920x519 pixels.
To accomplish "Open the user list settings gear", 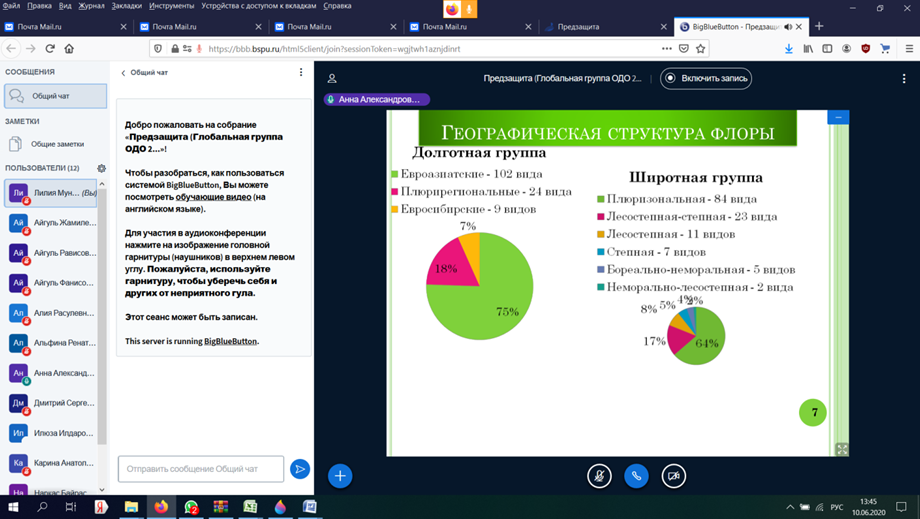I will click(x=101, y=168).
